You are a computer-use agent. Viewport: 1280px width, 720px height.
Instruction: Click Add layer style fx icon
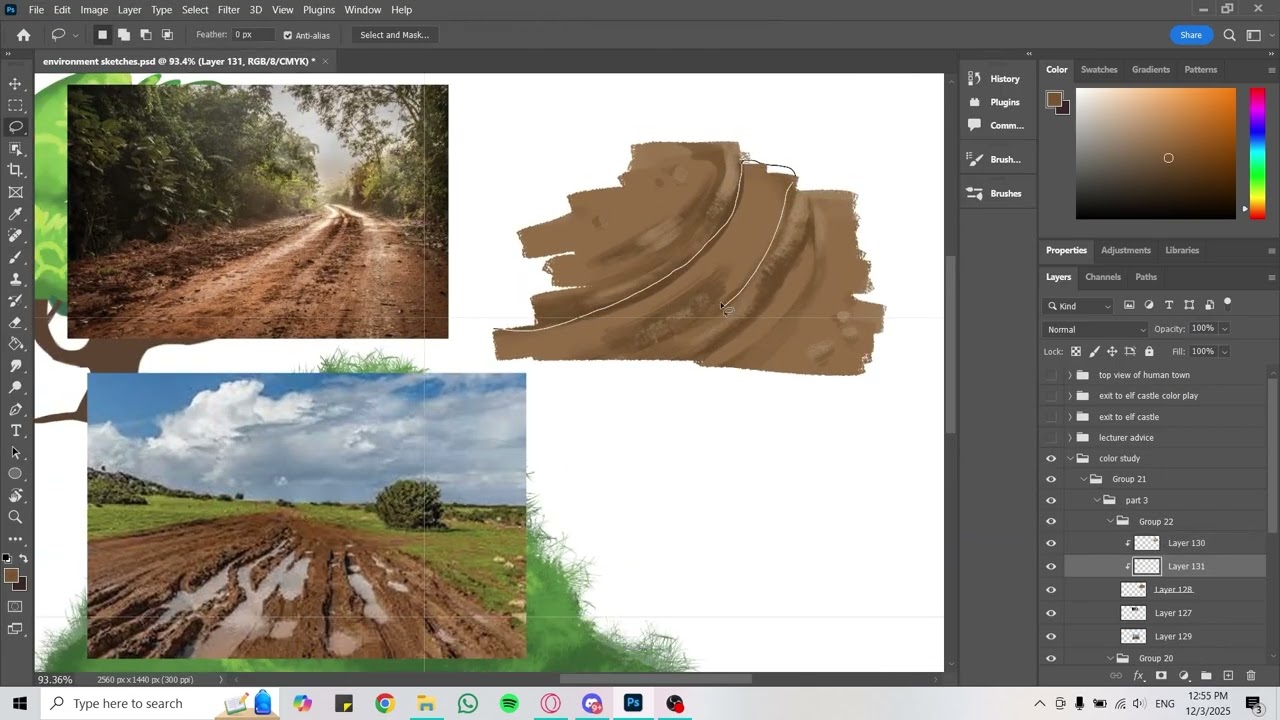click(x=1139, y=676)
